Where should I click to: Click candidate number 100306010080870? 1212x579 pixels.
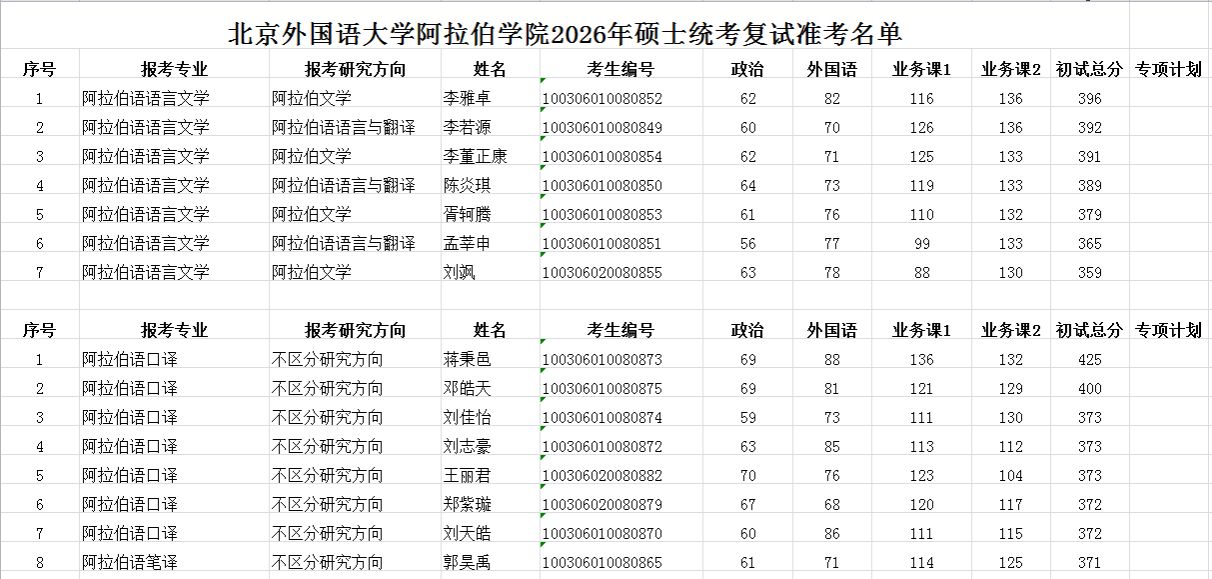click(x=602, y=534)
